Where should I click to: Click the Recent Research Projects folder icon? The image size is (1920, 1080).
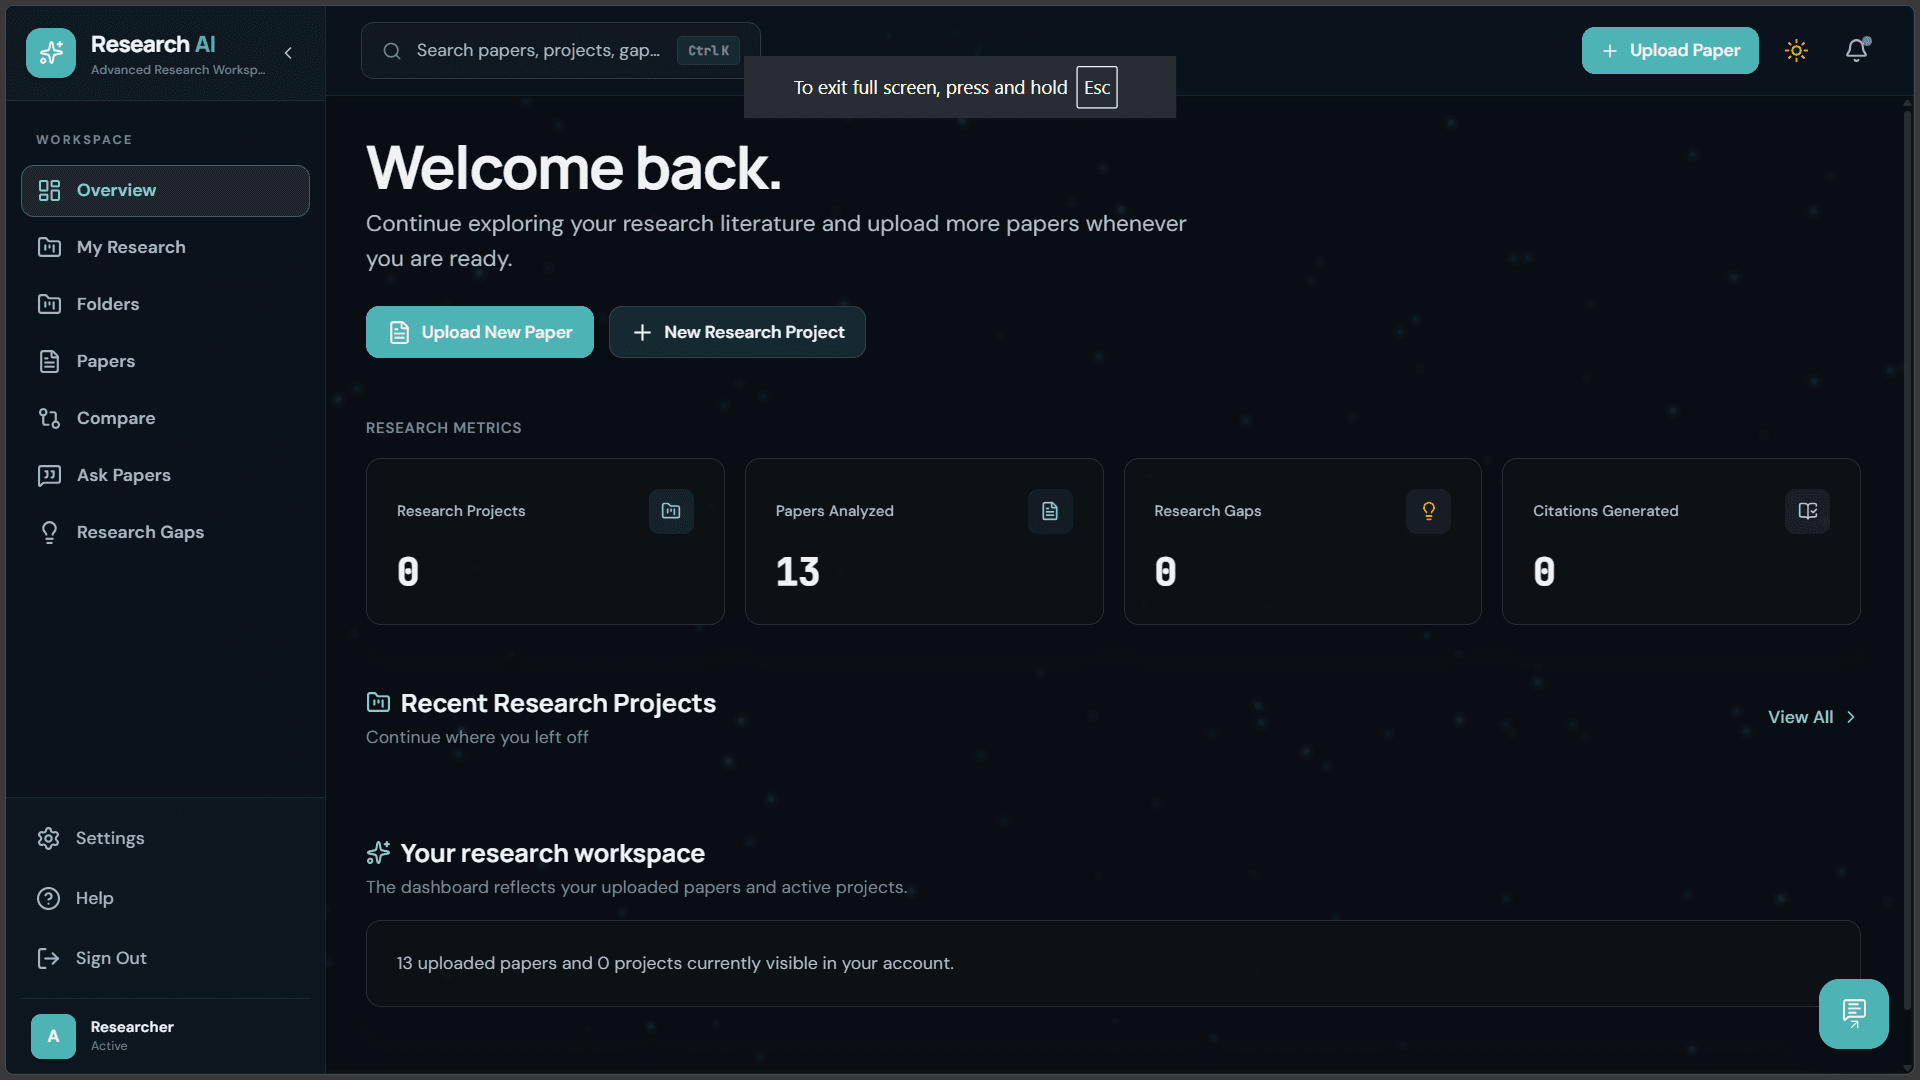[x=378, y=702]
